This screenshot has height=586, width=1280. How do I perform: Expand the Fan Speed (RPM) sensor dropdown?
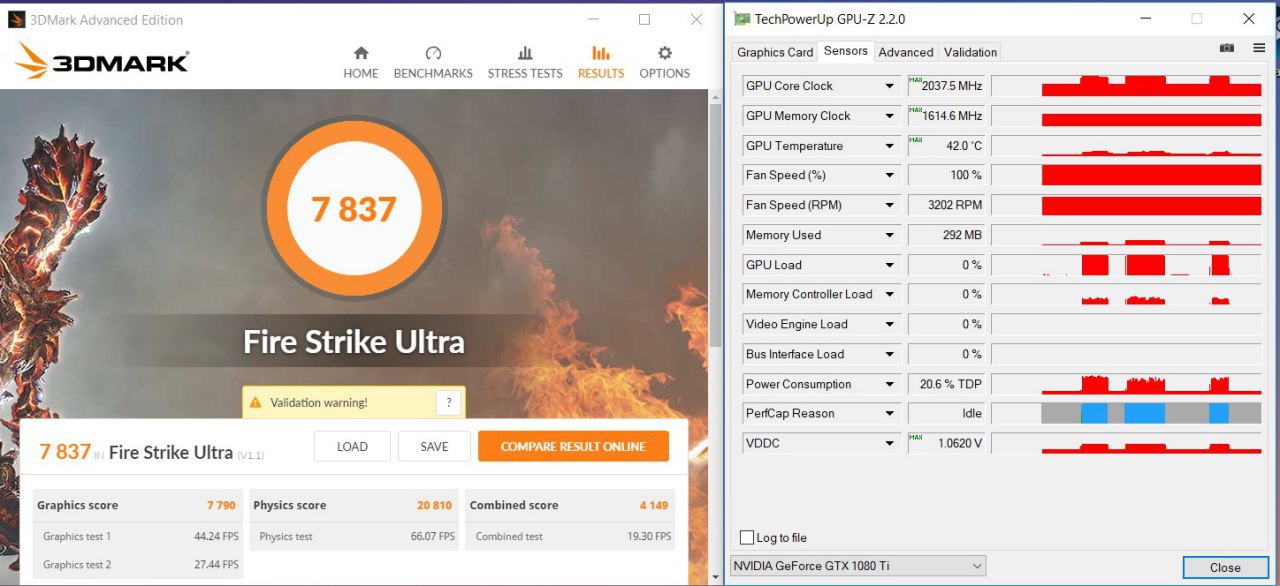tap(889, 205)
